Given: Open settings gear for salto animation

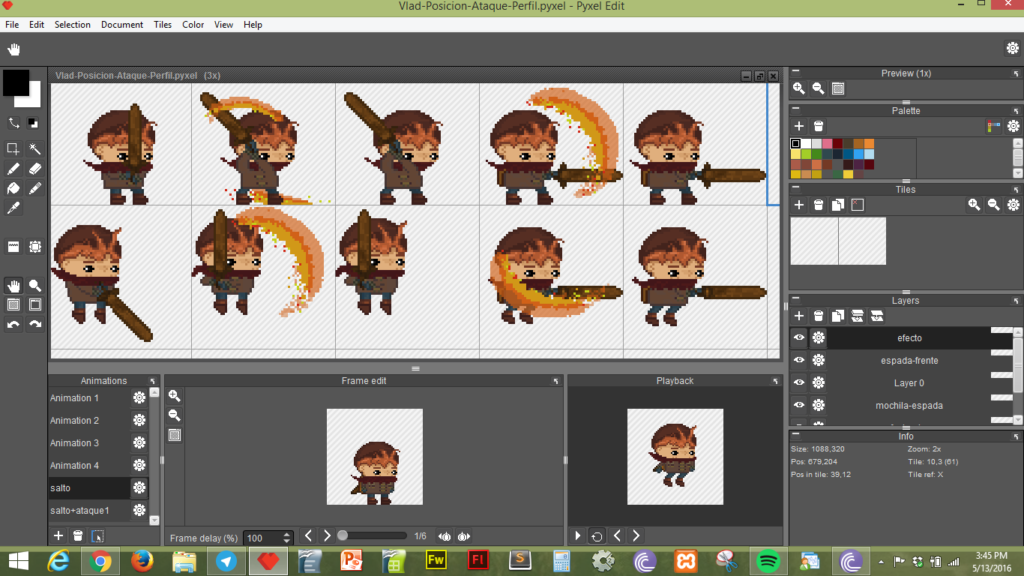Looking at the screenshot, I should coord(139,488).
